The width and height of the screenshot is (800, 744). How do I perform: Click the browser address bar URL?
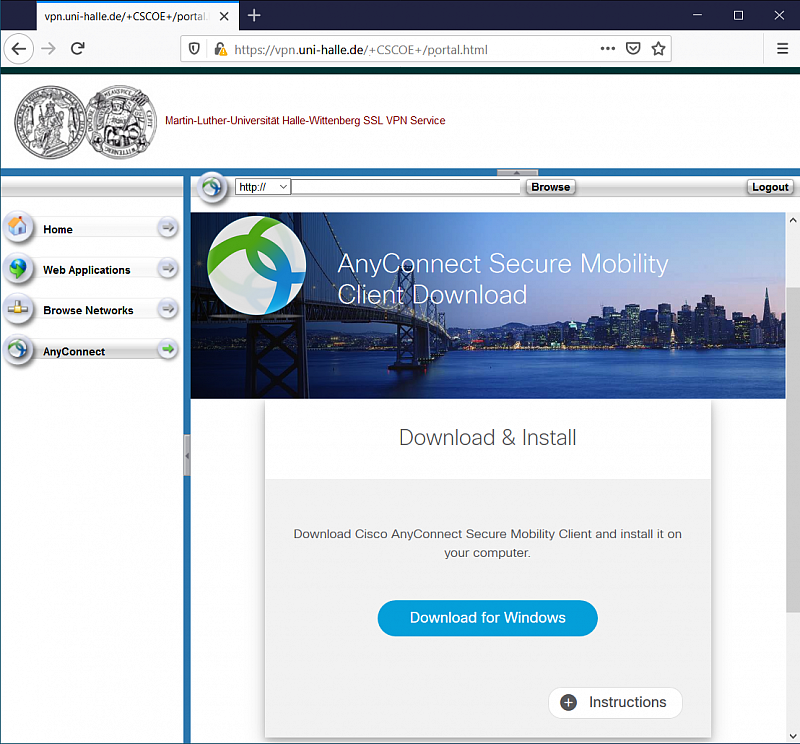pyautogui.click(x=361, y=49)
